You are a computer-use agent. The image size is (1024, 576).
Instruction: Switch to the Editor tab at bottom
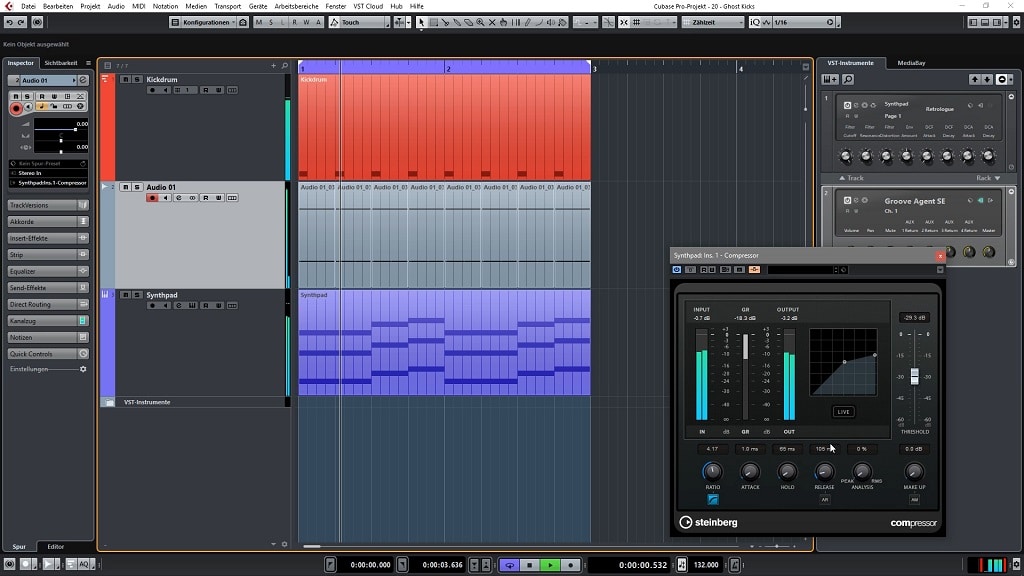(x=56, y=547)
